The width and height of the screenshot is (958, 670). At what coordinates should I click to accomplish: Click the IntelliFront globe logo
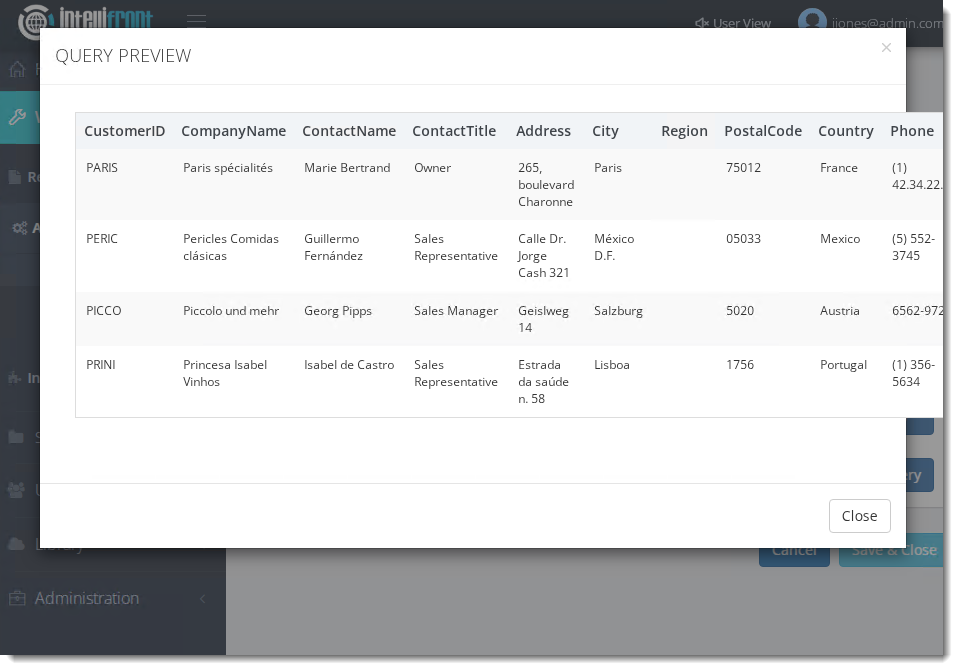click(36, 21)
